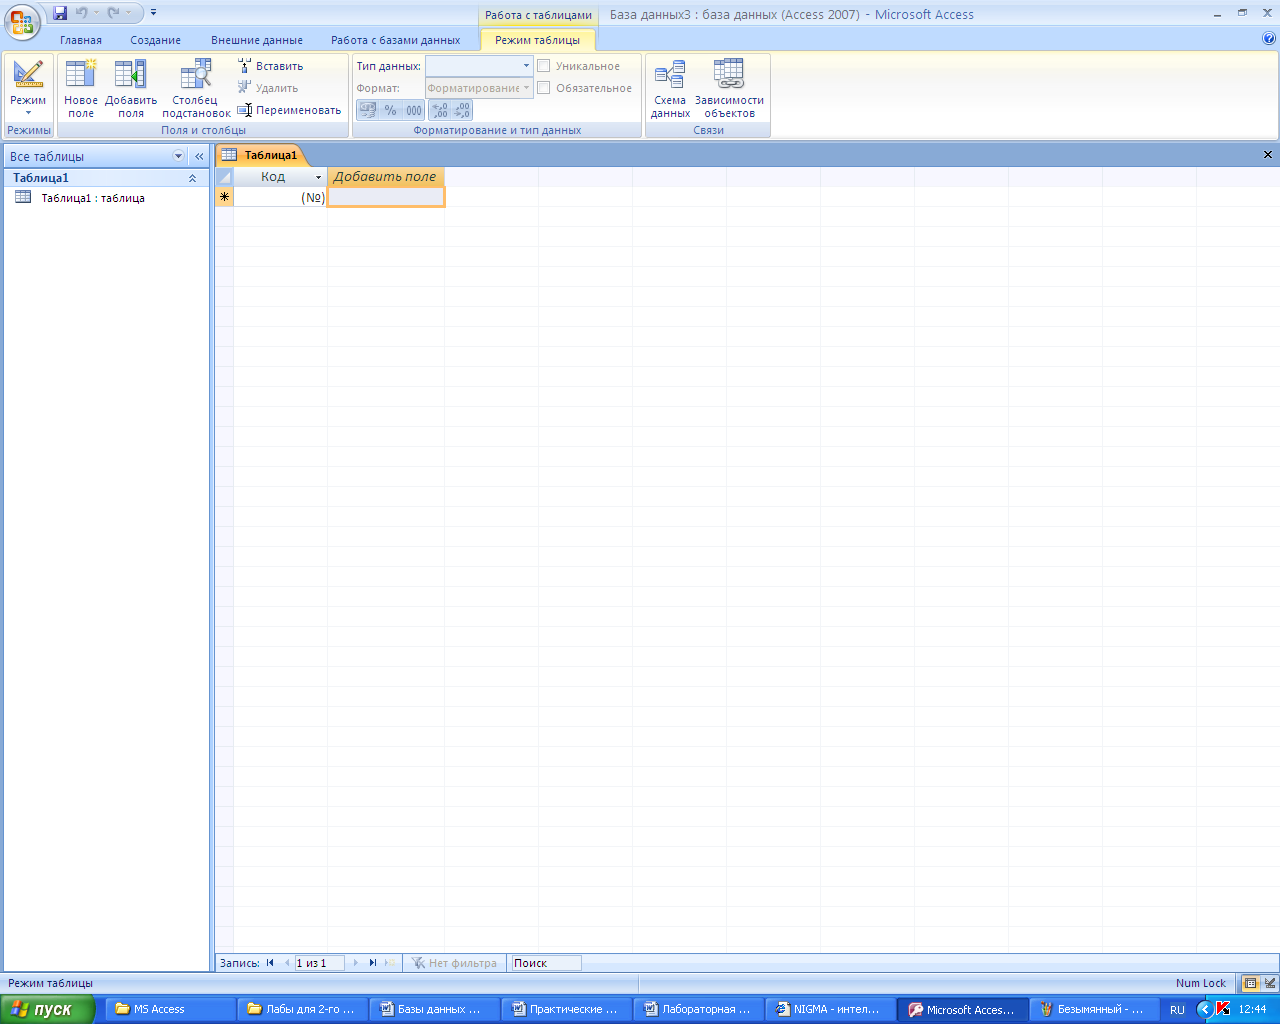Select the new record row selector
Viewport: 1280px width, 1024px height.
(224, 197)
